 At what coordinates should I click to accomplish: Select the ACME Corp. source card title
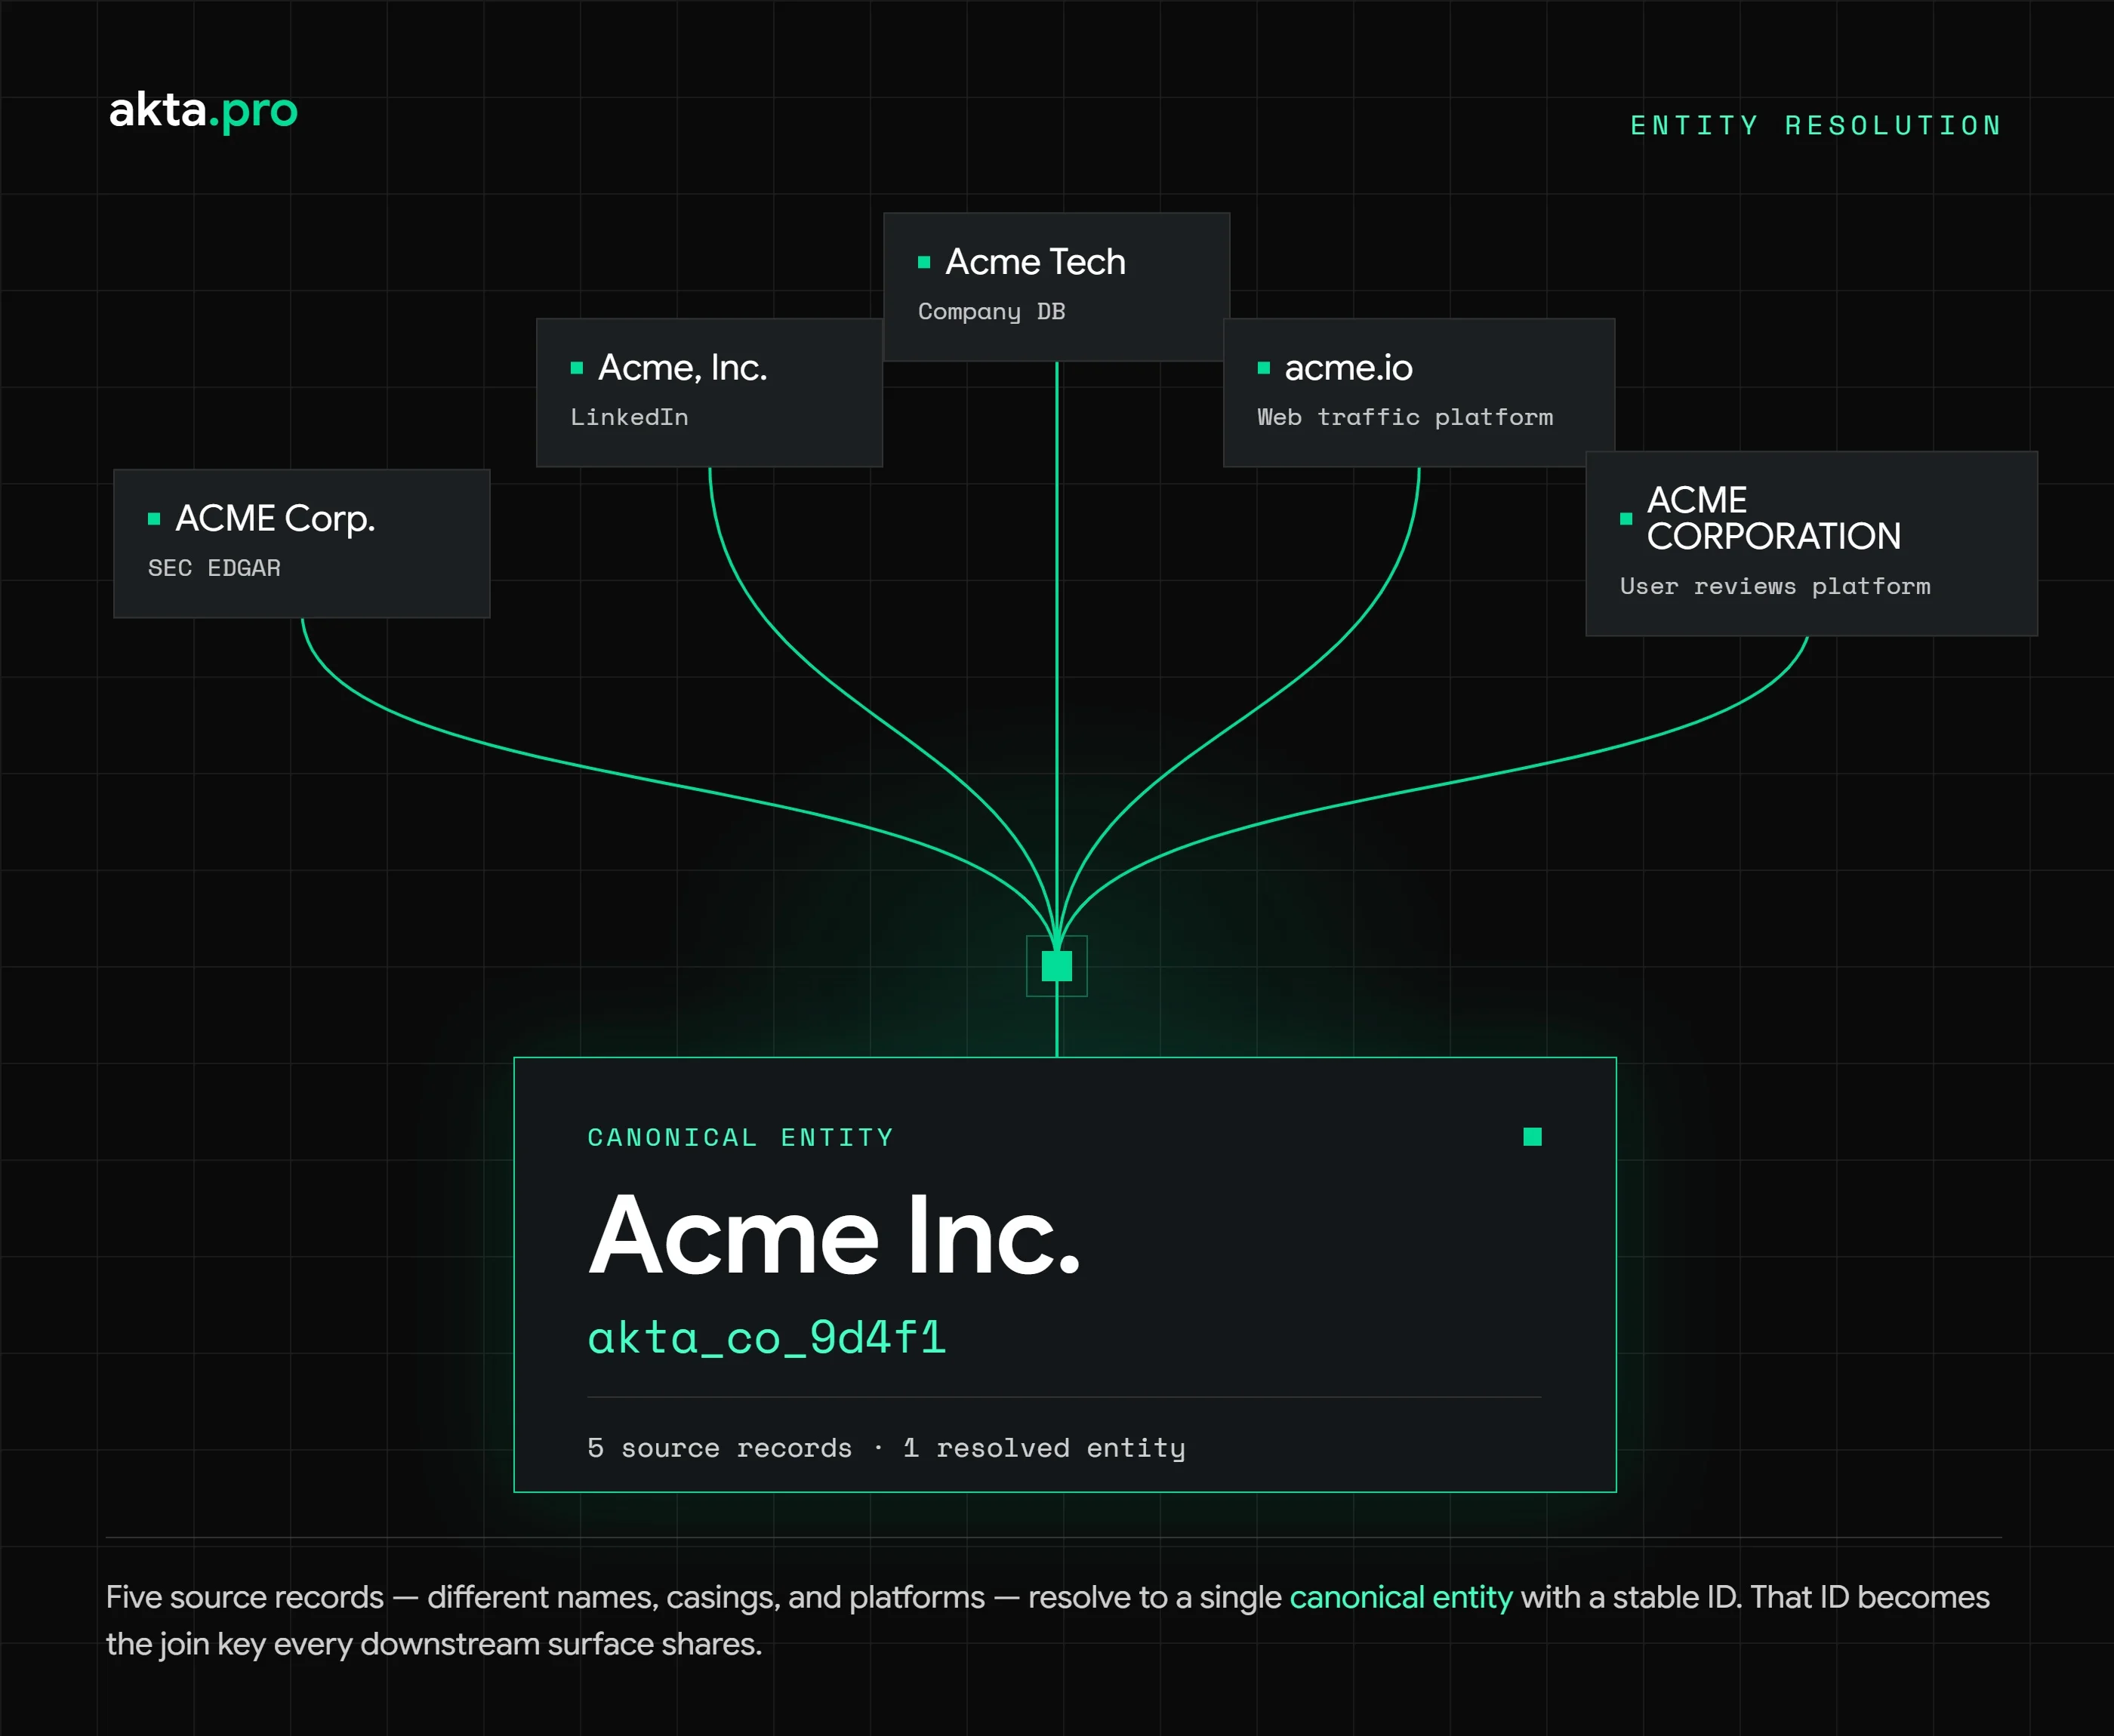pyautogui.click(x=275, y=518)
